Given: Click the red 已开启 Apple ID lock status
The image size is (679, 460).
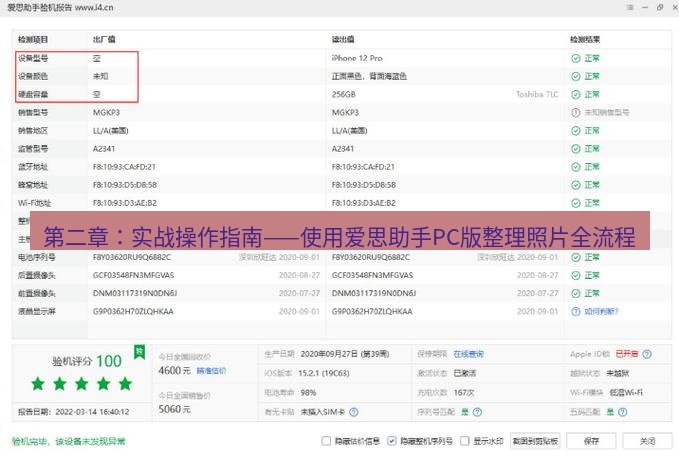Looking at the screenshot, I should [627, 354].
